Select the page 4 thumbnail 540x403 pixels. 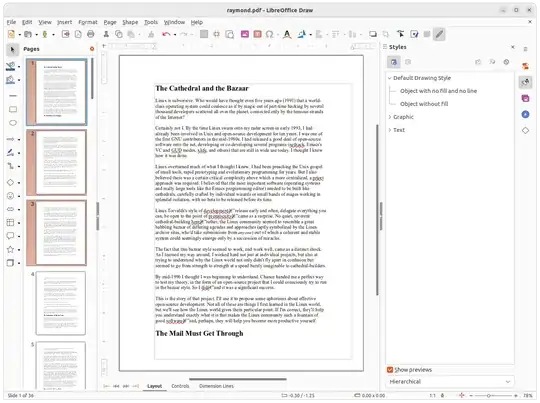(61, 303)
